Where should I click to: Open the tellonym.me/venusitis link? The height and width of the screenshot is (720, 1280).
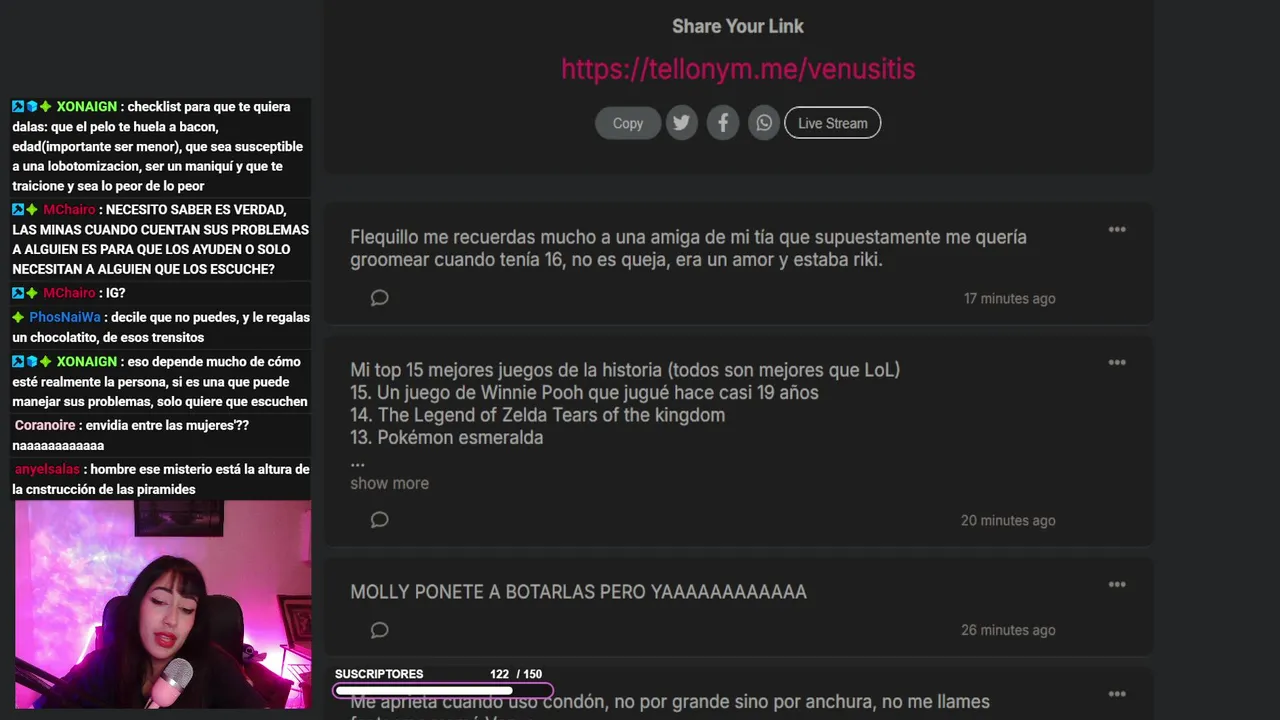click(x=738, y=69)
